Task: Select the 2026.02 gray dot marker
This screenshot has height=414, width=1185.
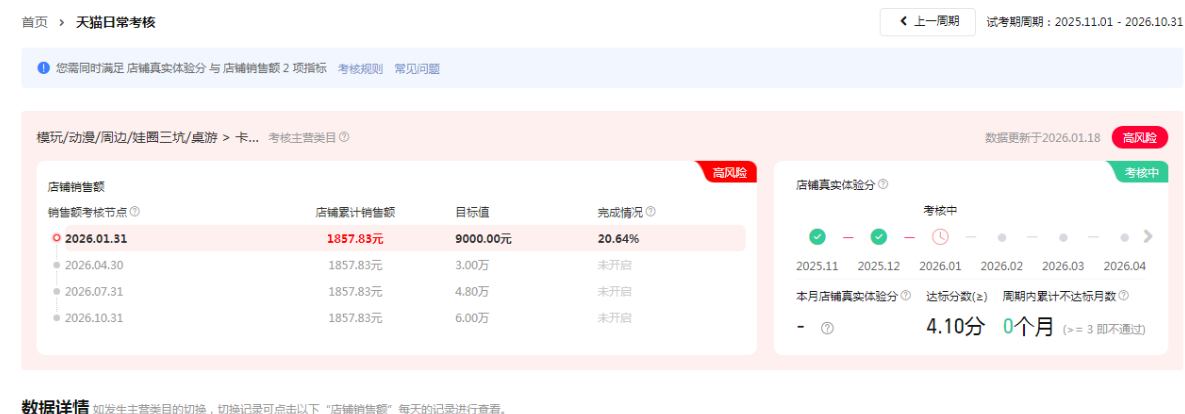Action: (x=1001, y=237)
